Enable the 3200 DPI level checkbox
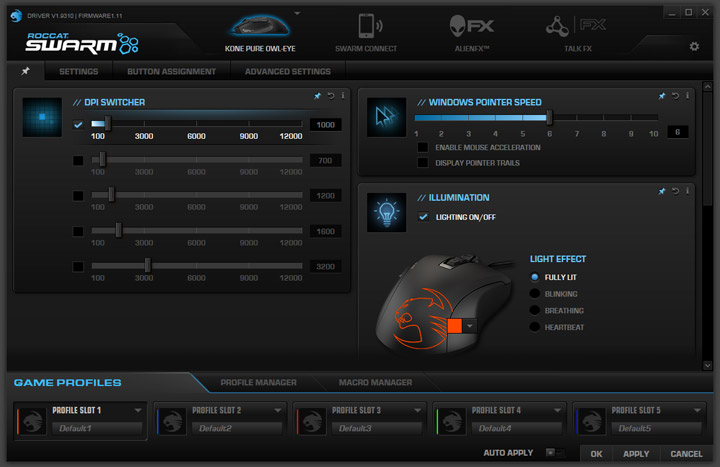The width and height of the screenshot is (720, 467). pyautogui.click(x=78, y=266)
